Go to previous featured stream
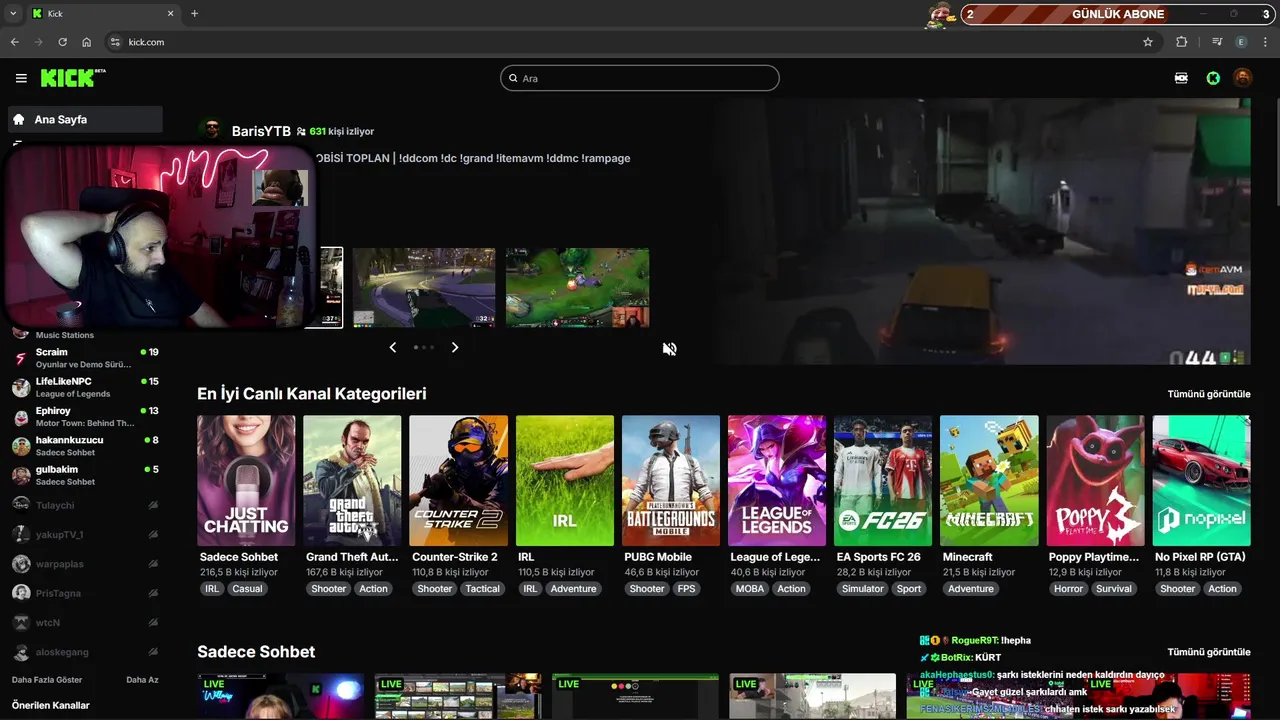The height and width of the screenshot is (720, 1280). point(392,347)
